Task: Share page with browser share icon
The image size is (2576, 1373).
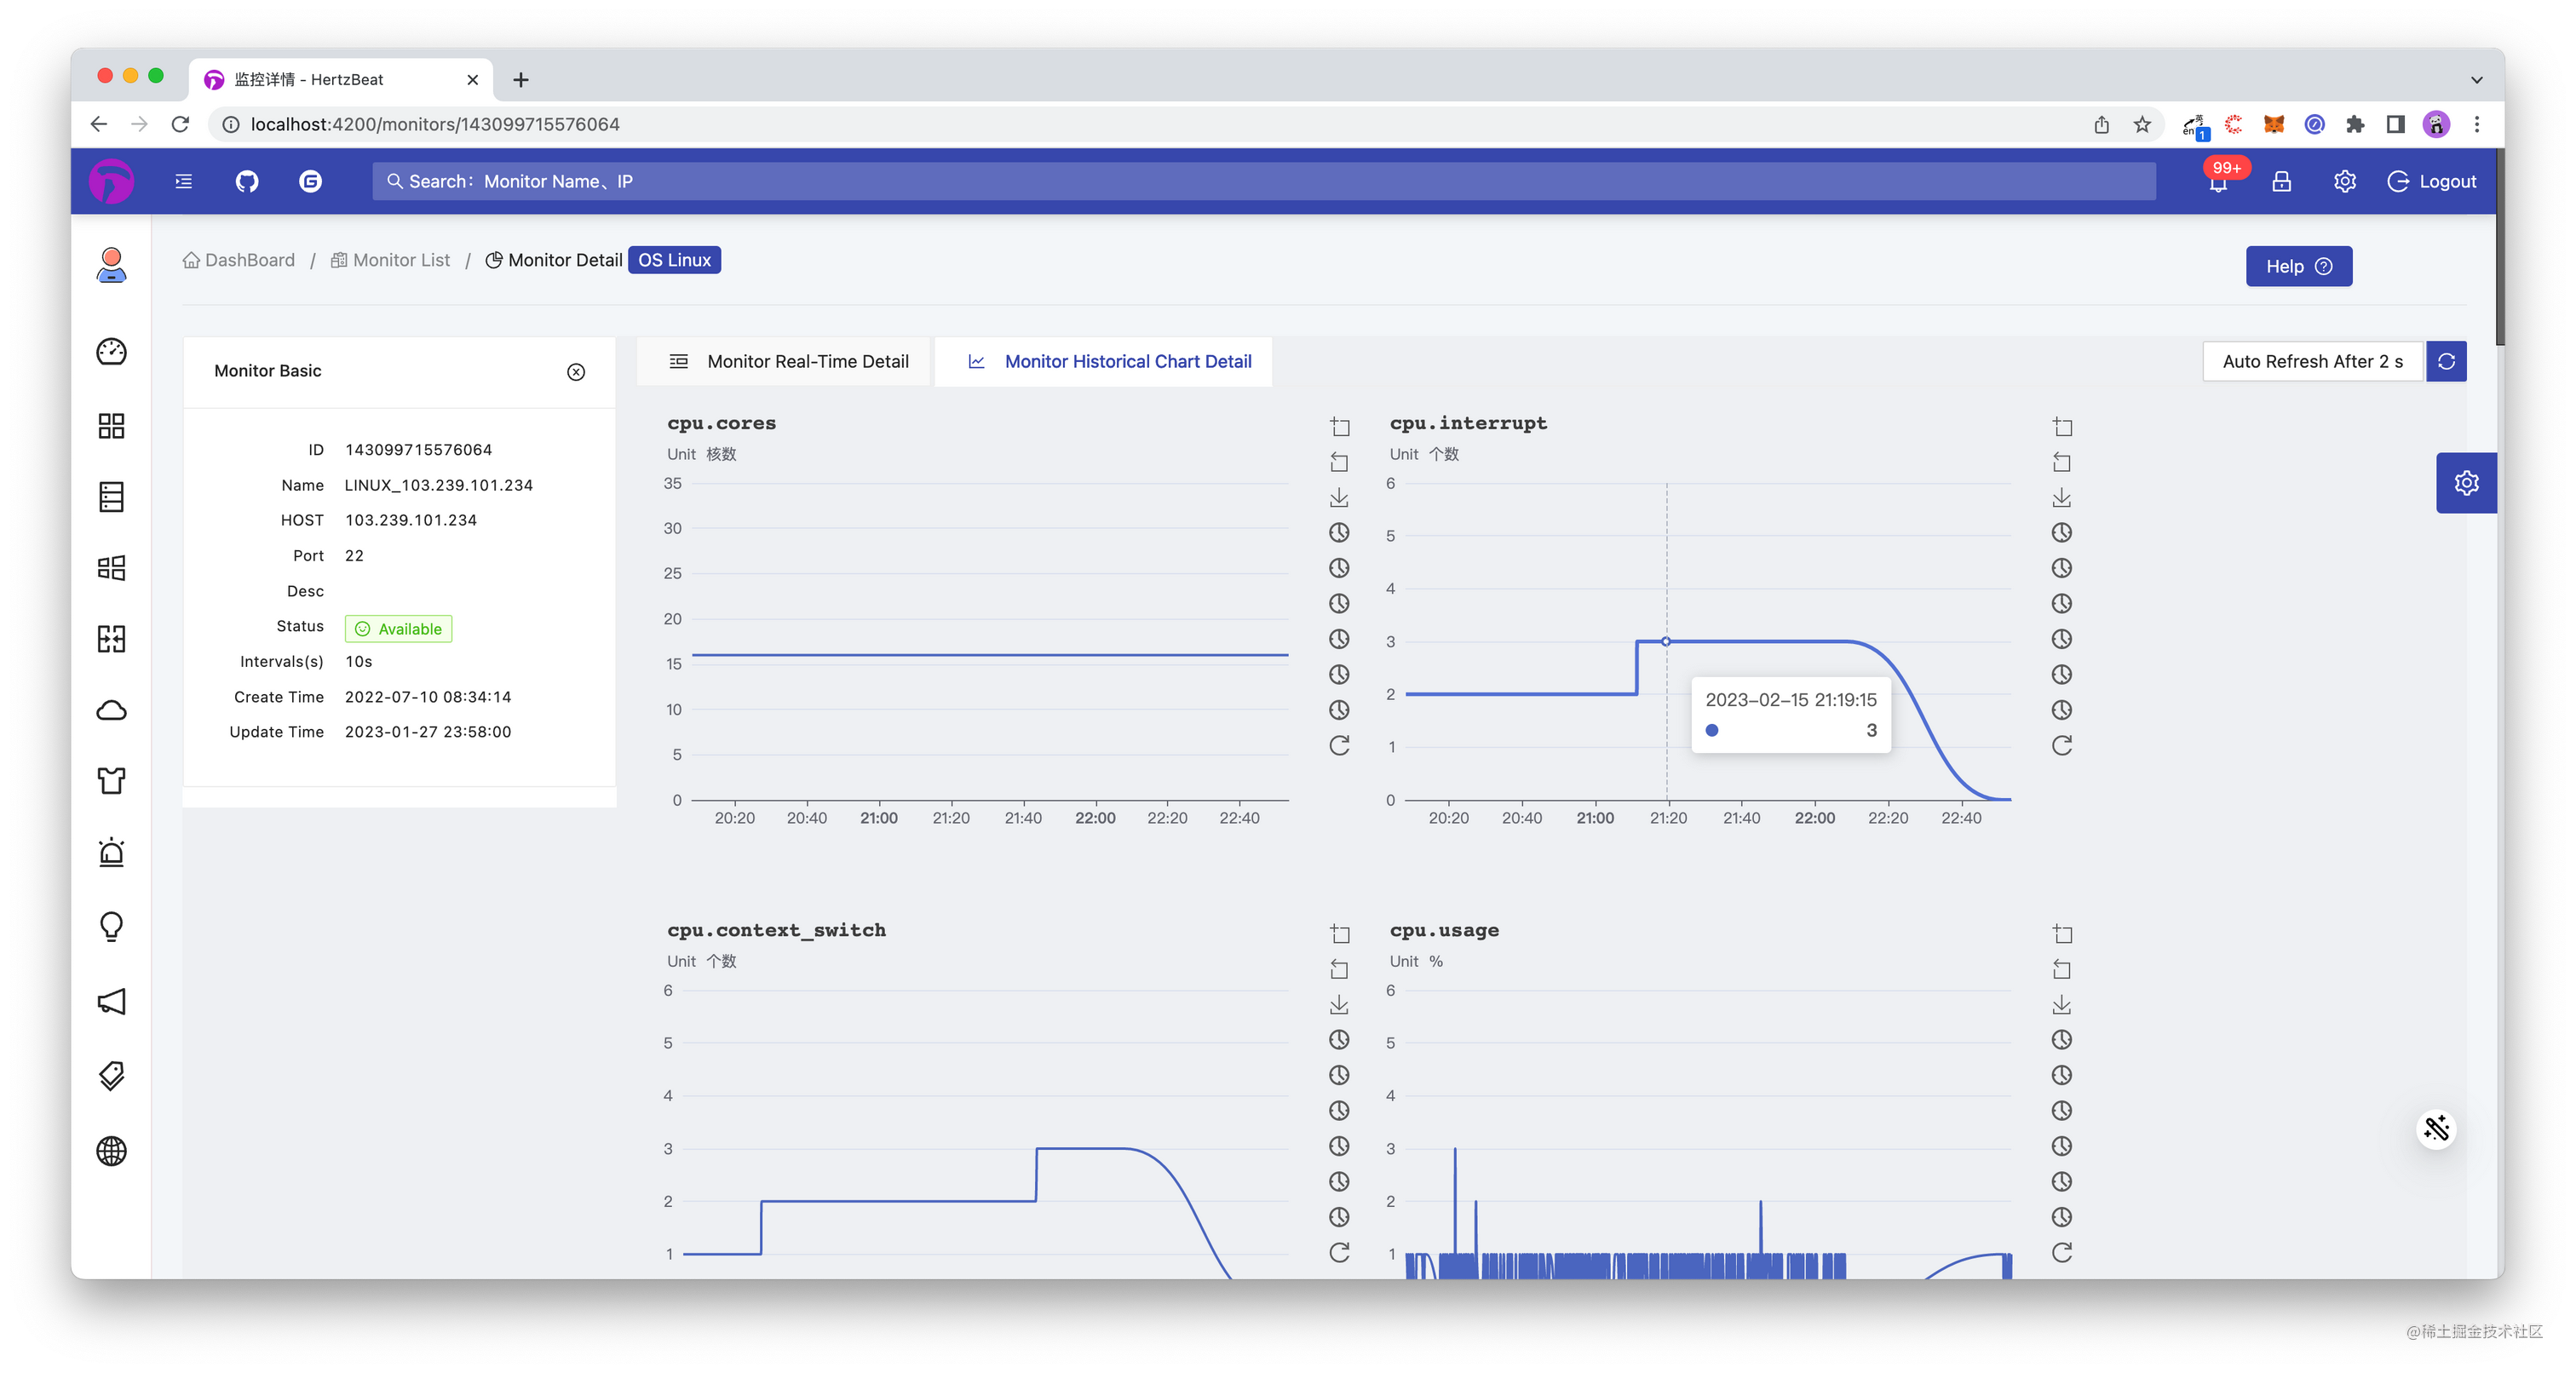Action: (2101, 124)
